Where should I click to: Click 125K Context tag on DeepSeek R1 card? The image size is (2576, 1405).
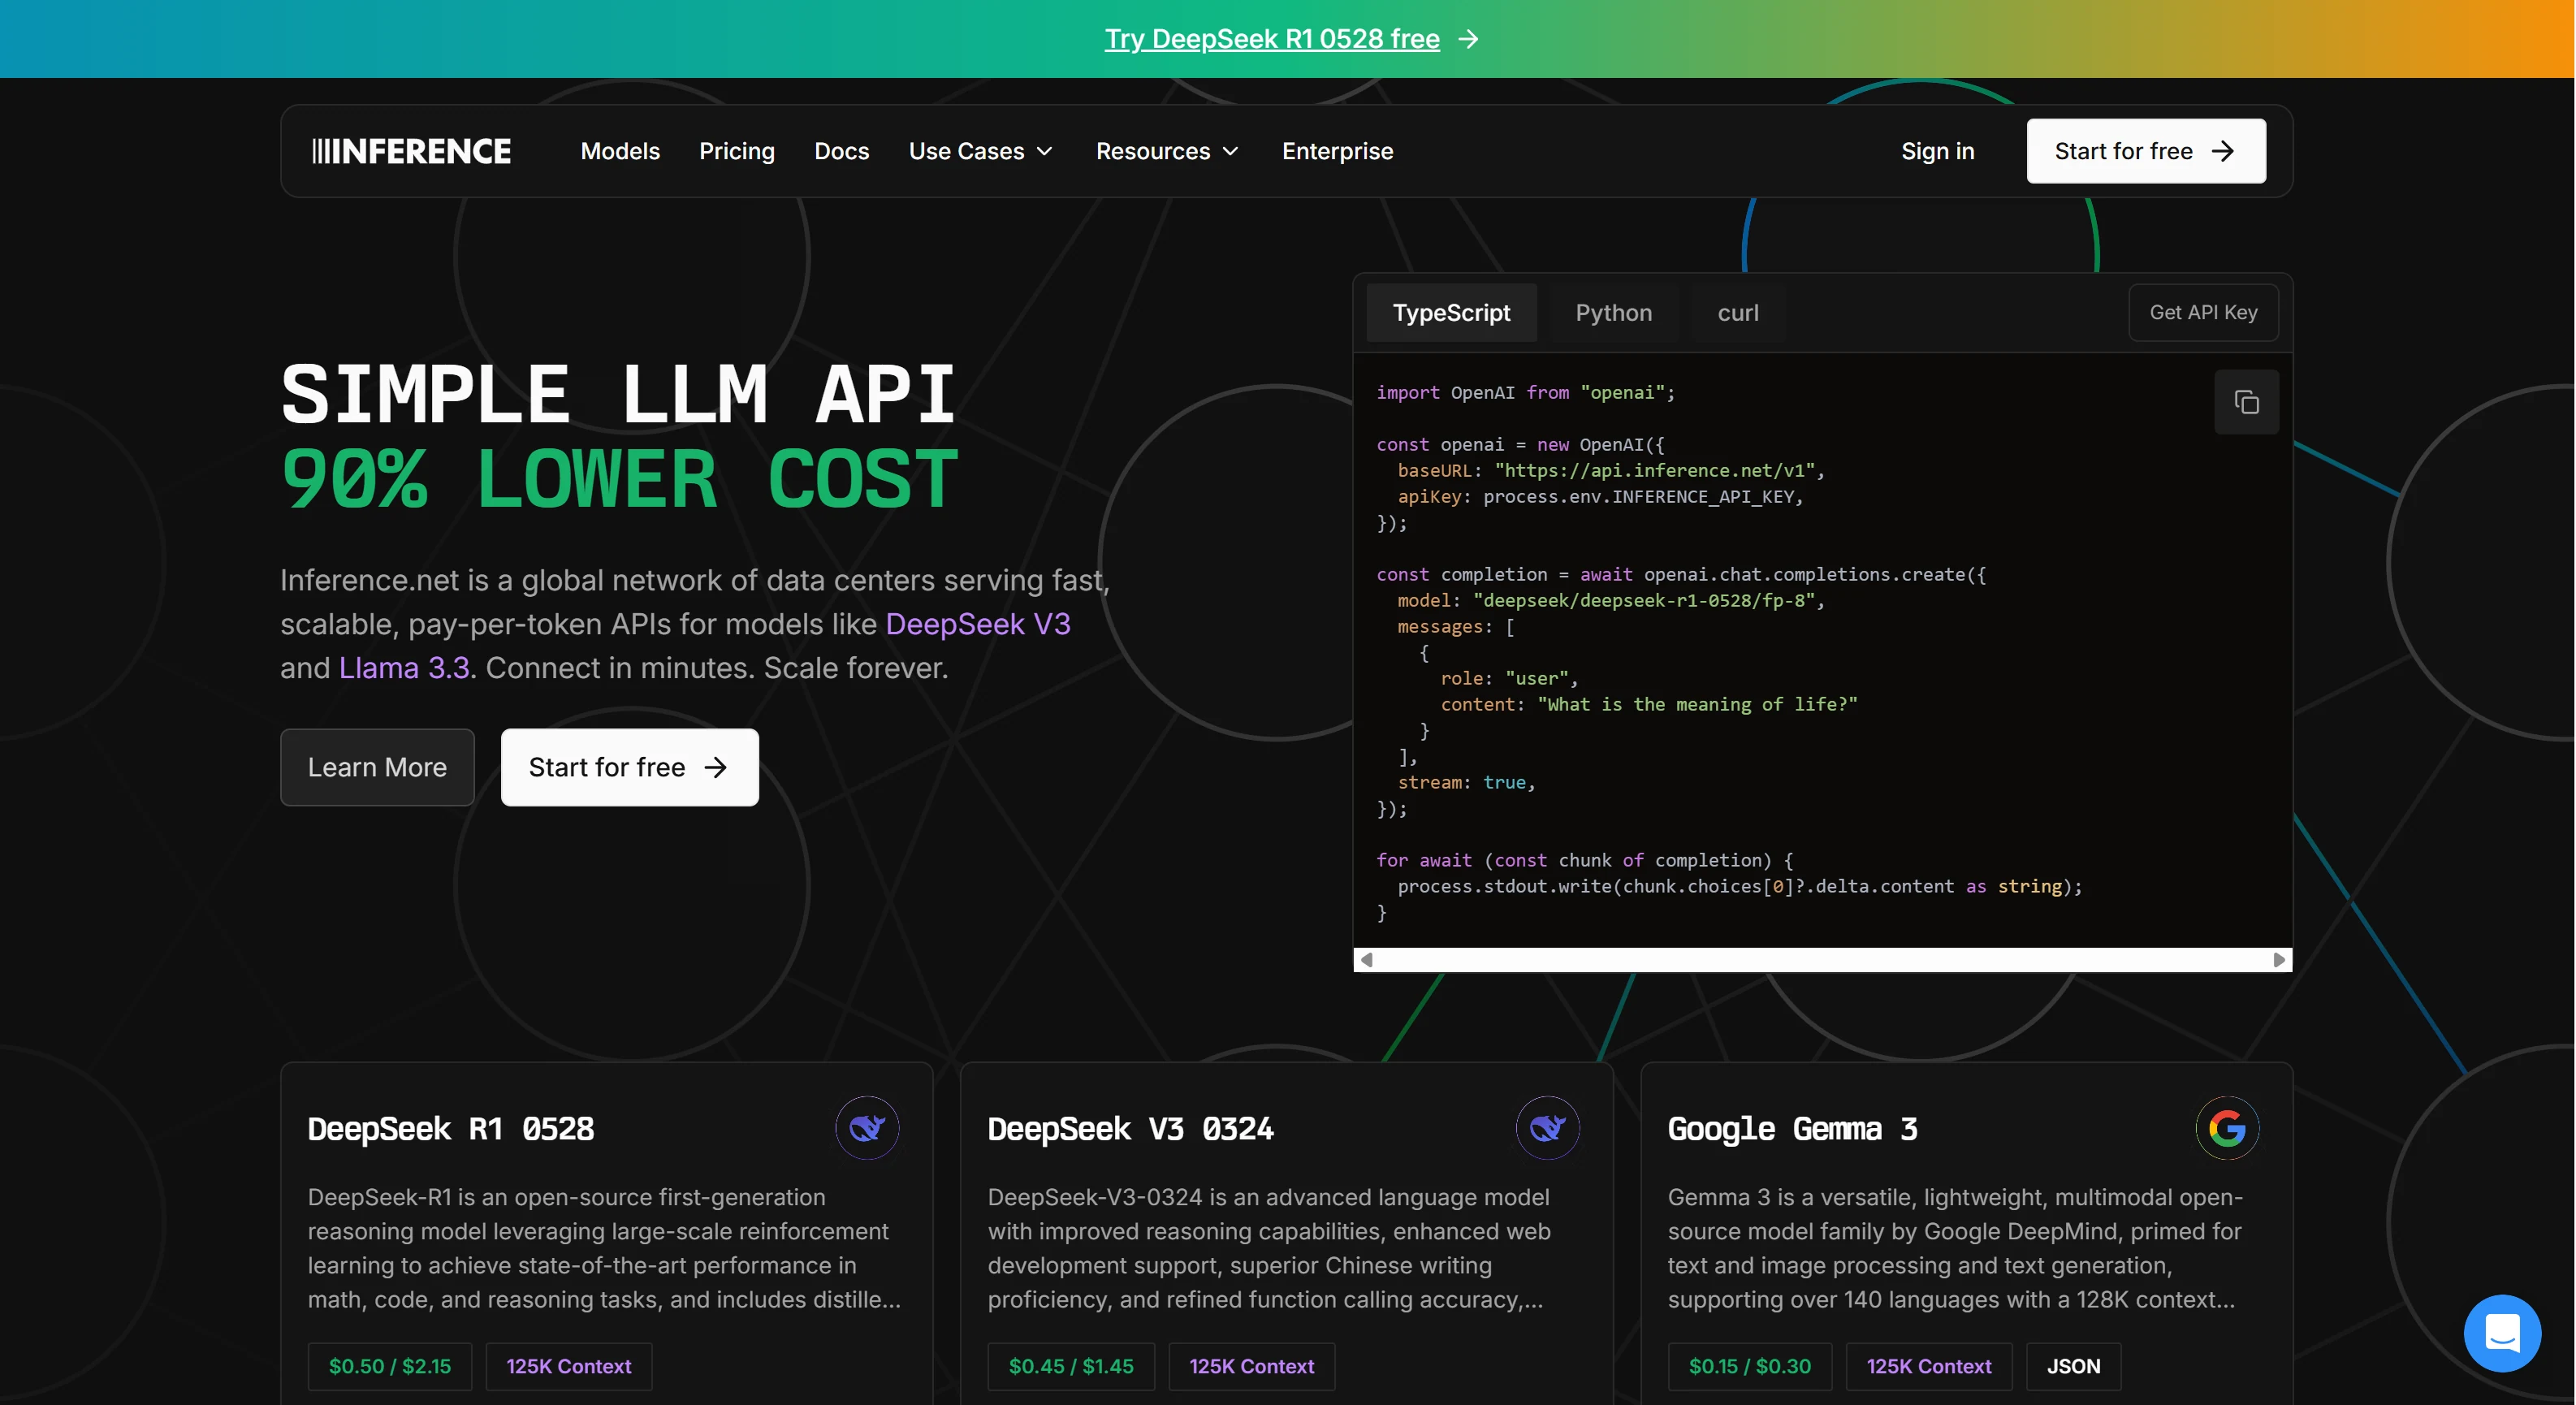[569, 1366]
